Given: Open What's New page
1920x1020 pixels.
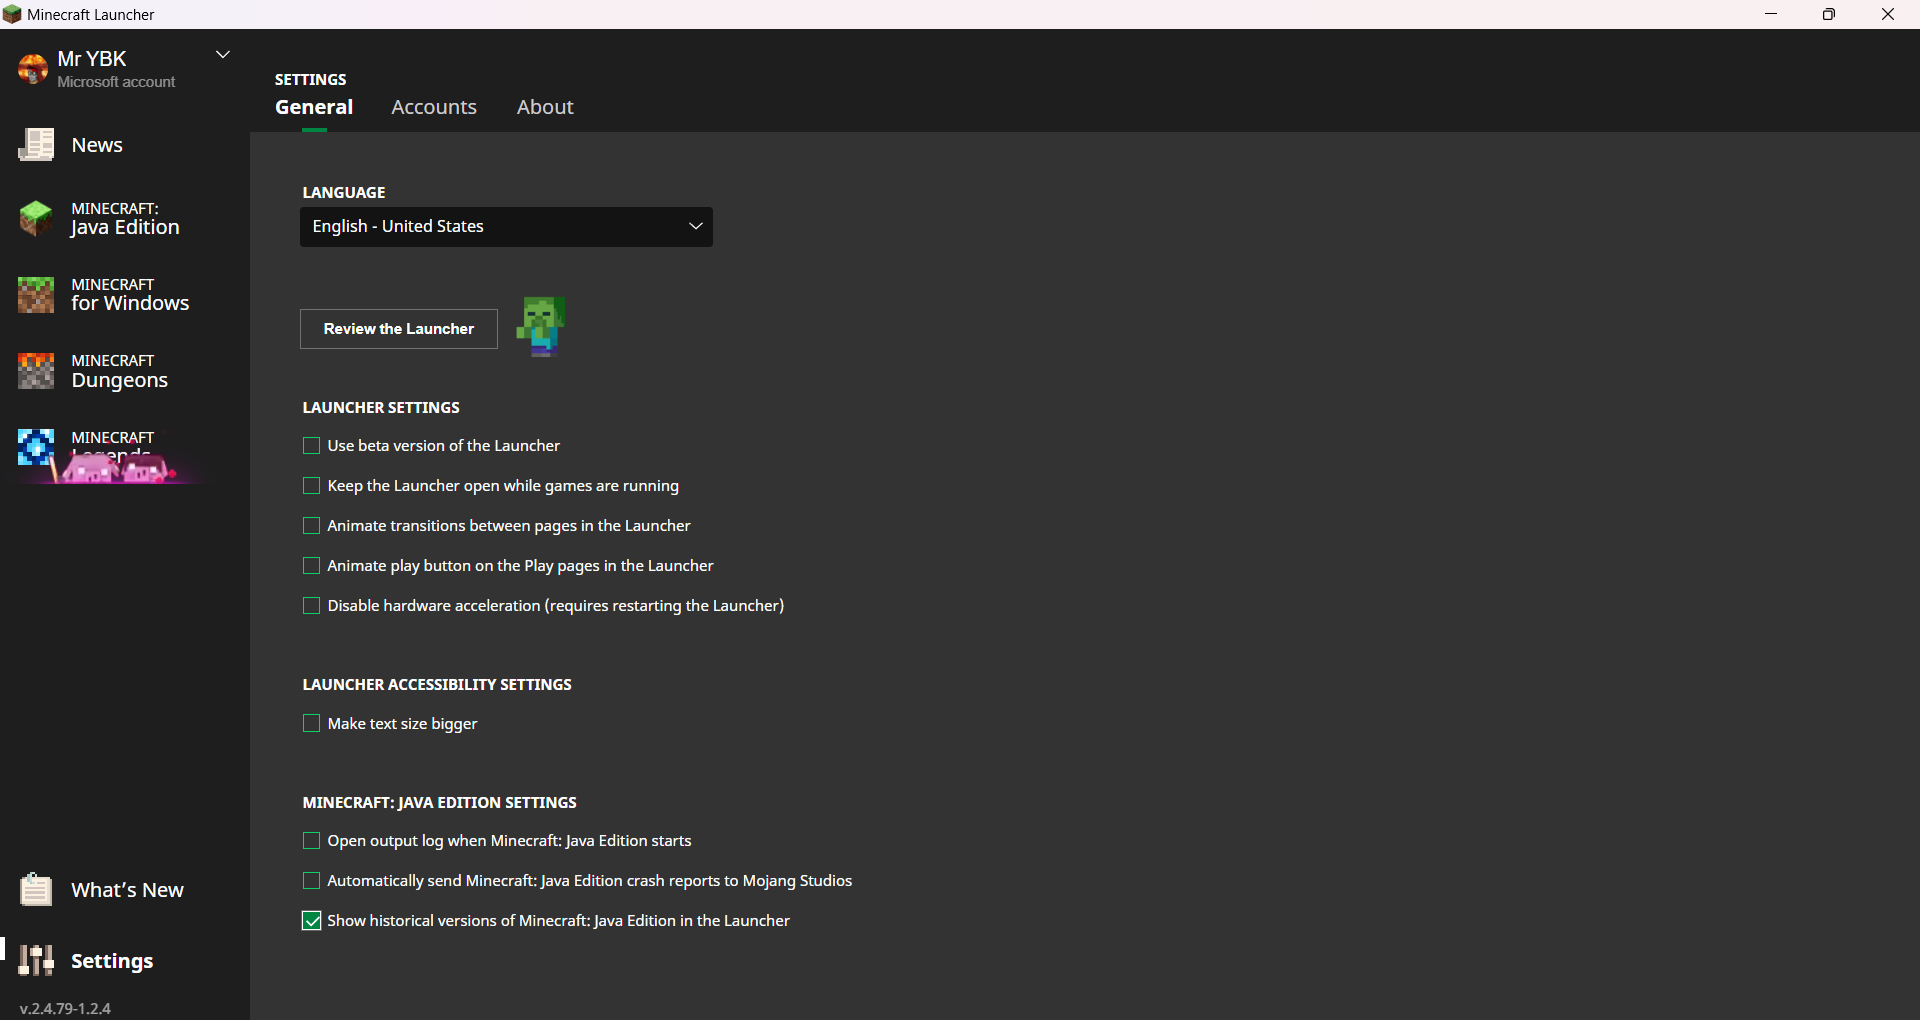Looking at the screenshot, I should click(x=127, y=890).
